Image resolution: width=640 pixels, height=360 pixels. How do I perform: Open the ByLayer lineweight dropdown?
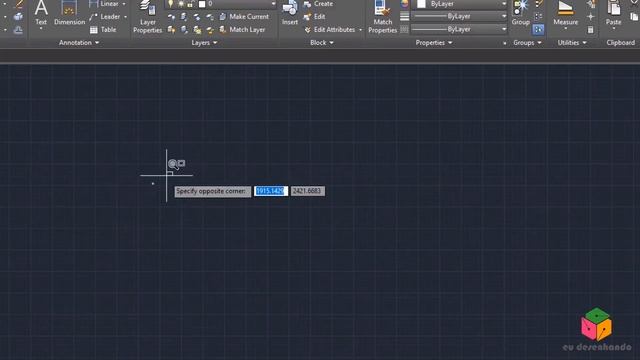coord(504,16)
